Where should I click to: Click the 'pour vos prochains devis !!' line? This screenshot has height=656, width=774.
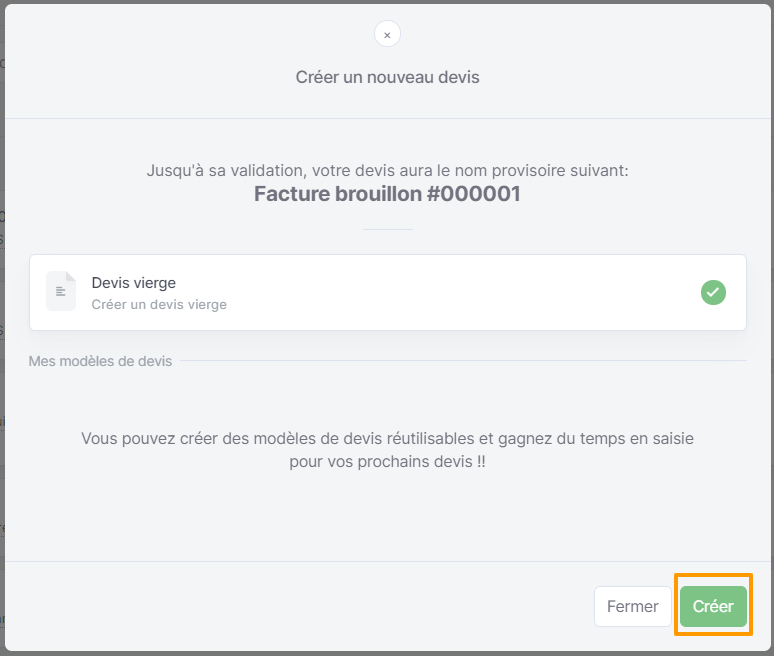tap(387, 462)
